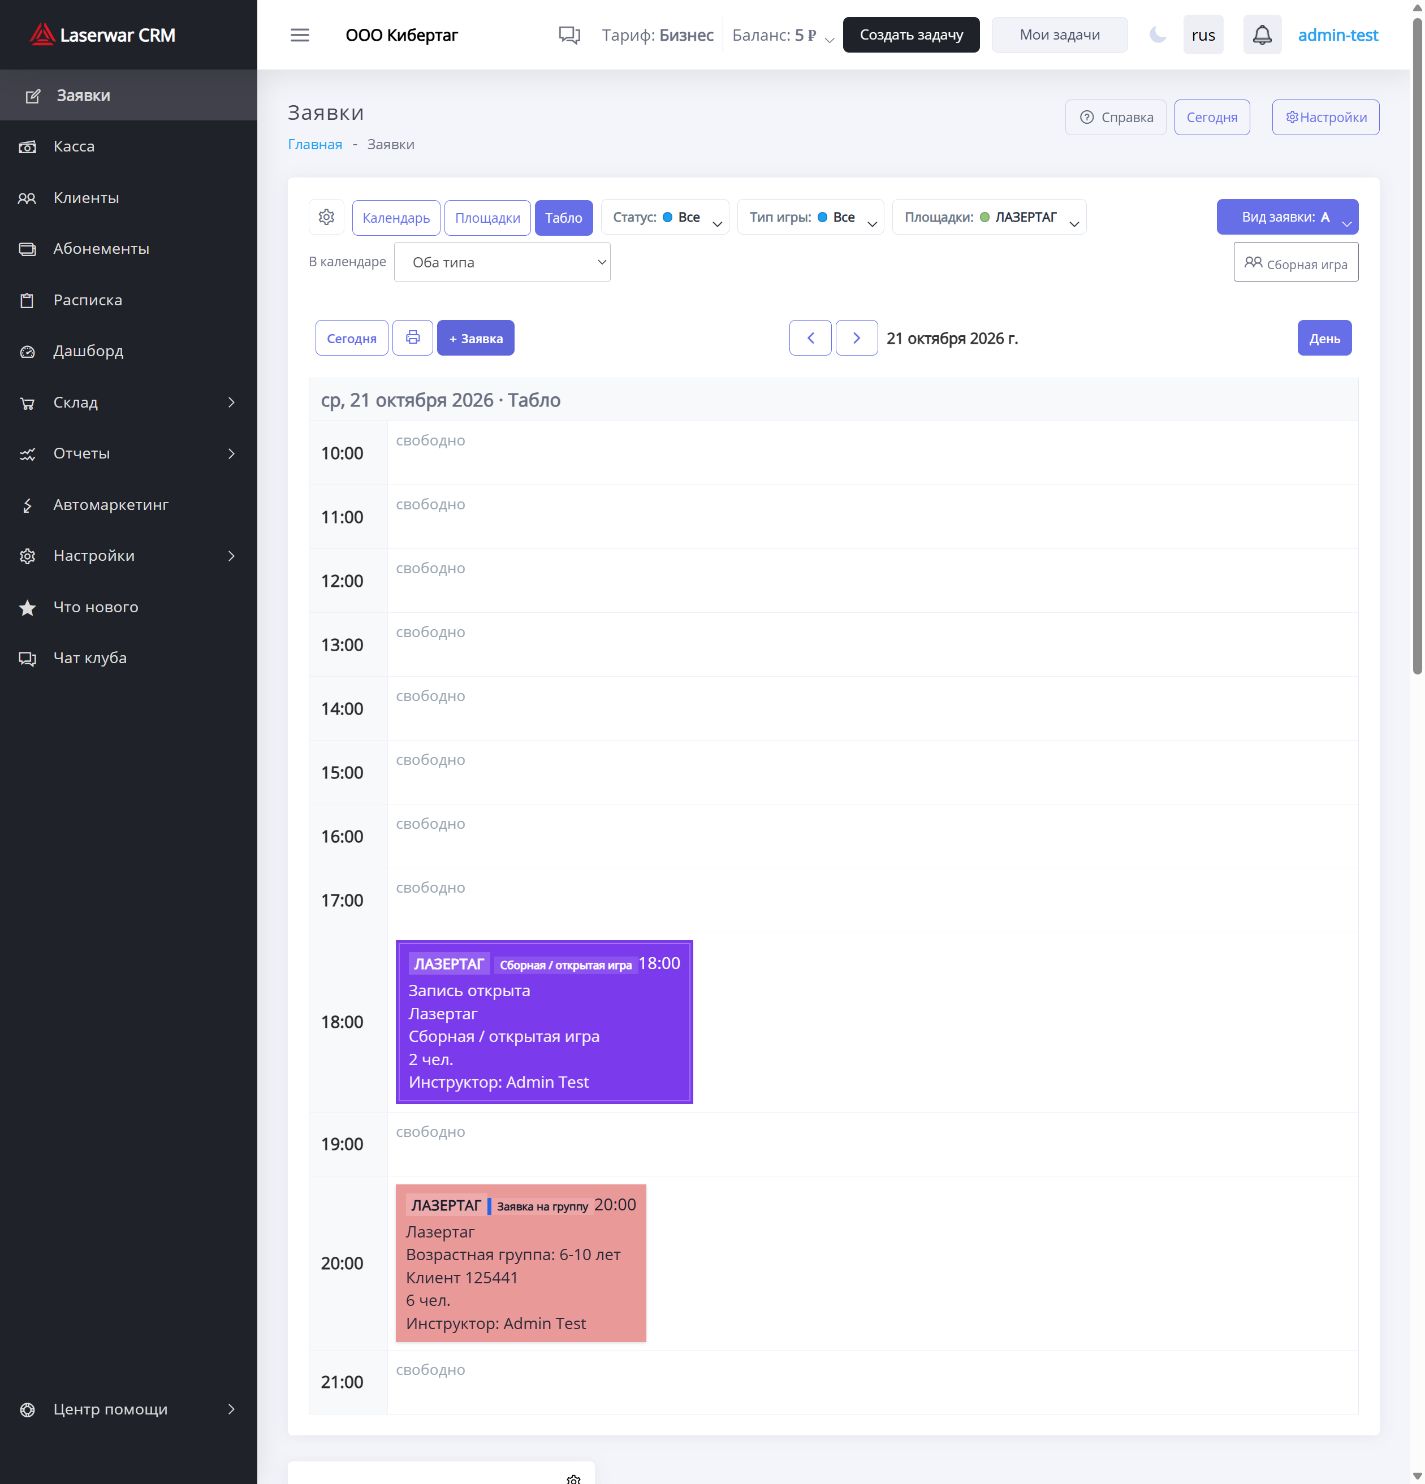The height and width of the screenshot is (1484, 1425).
Task: Open the Настройки button at top right
Action: click(1325, 117)
